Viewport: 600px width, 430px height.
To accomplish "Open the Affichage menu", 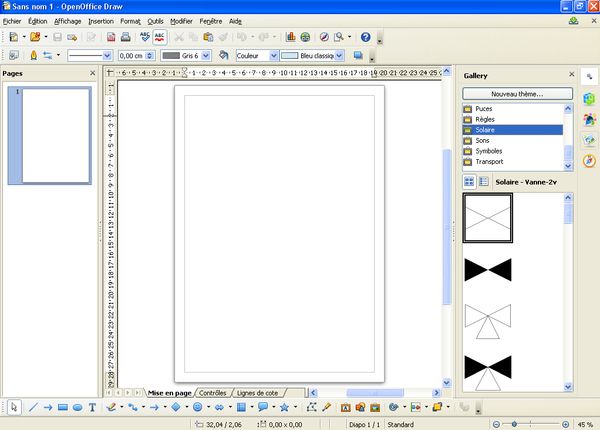I will point(67,21).
